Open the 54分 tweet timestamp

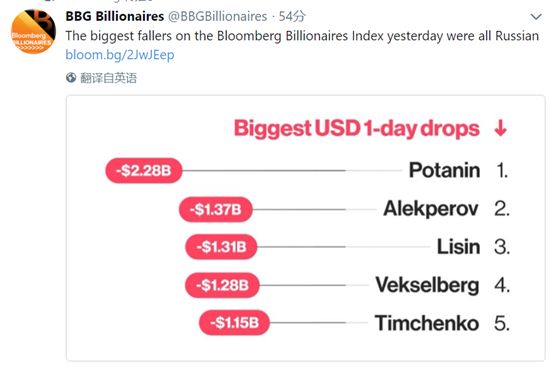point(291,16)
